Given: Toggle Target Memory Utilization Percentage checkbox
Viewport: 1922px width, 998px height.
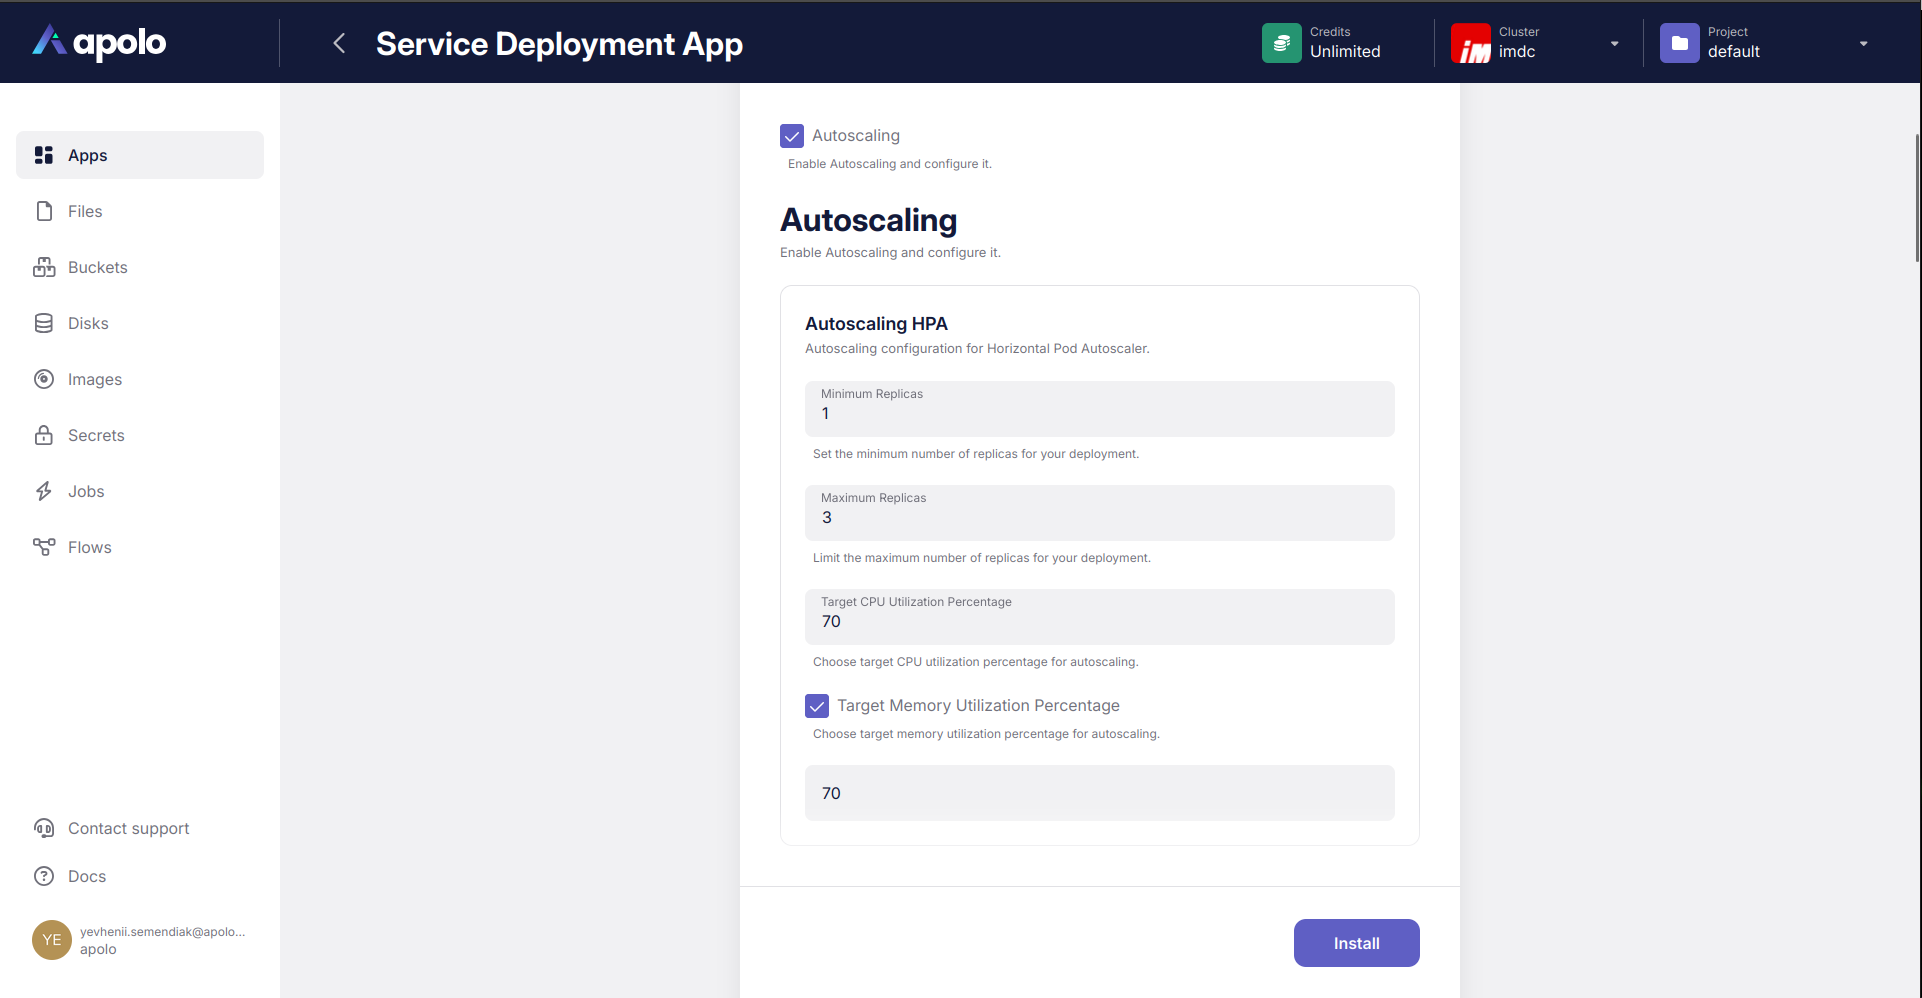Looking at the screenshot, I should 817,706.
